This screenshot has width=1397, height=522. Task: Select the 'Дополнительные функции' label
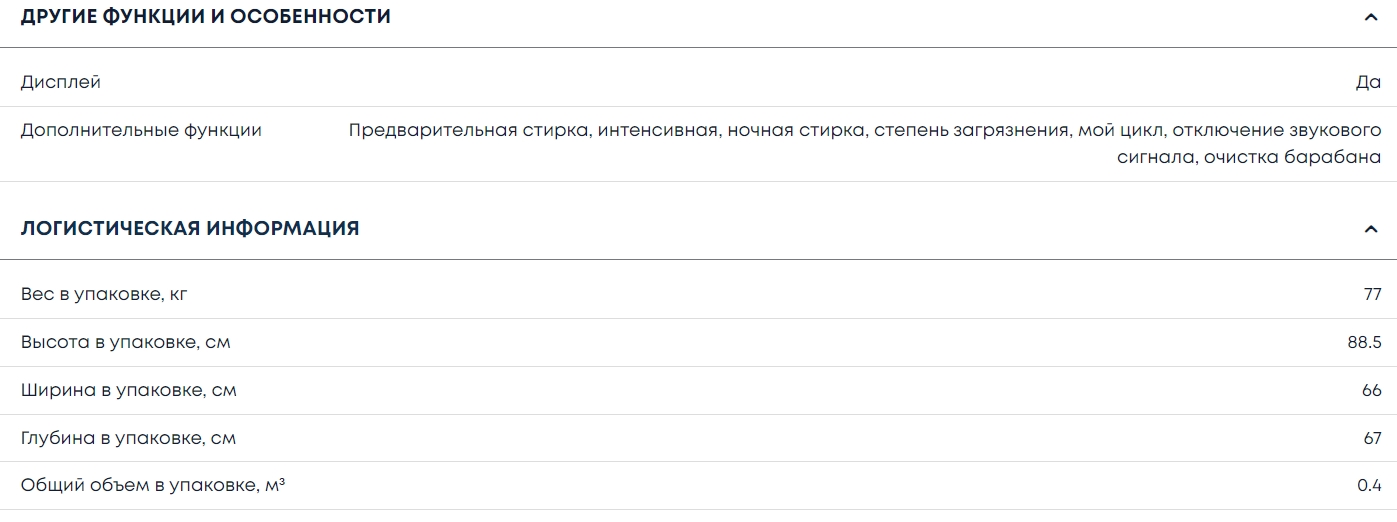(141, 130)
